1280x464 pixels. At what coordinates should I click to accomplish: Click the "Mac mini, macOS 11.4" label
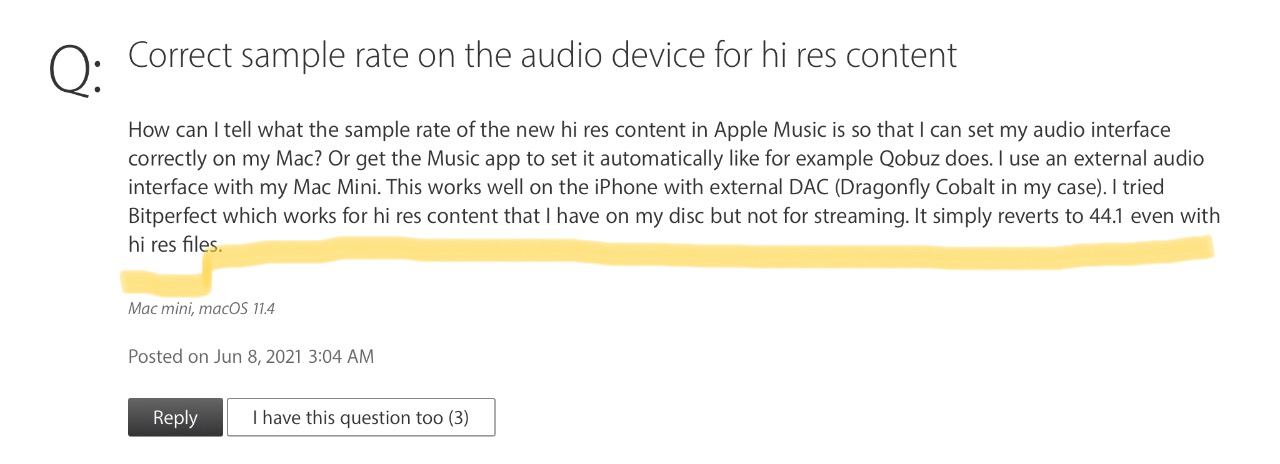[201, 309]
